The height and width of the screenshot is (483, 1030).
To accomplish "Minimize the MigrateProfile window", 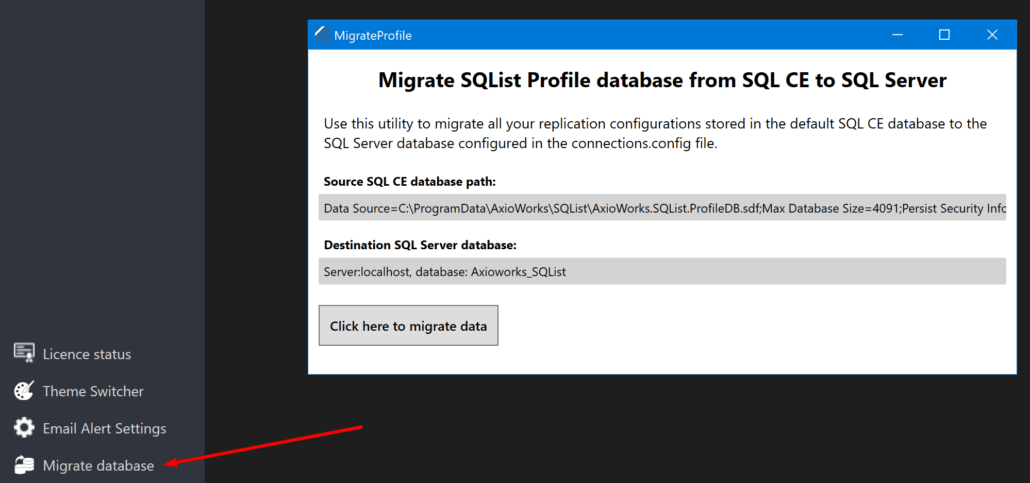I will tap(896, 35).
